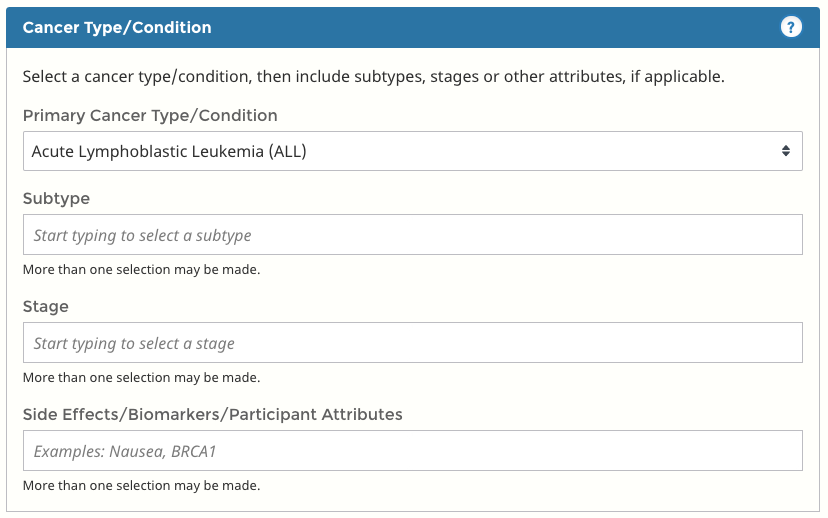Viewport: 828px width, 518px height.
Task: Click the 'Stage' field label
Action: 45,307
